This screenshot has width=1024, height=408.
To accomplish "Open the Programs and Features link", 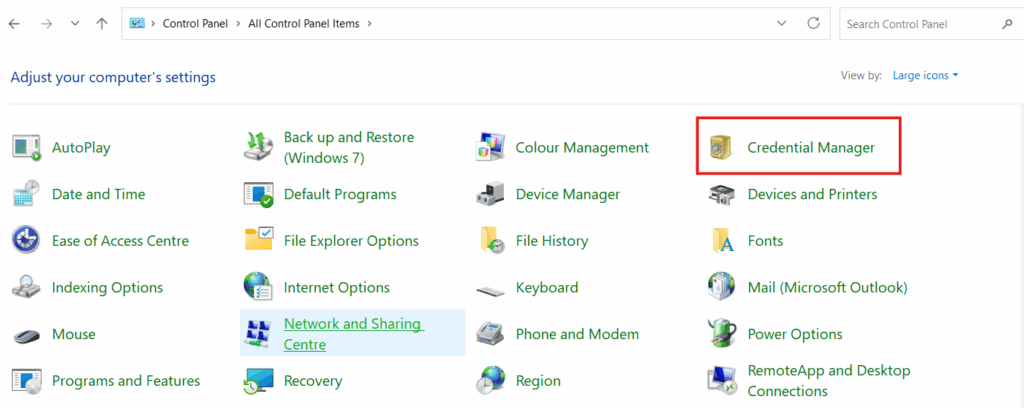I will pos(126,381).
